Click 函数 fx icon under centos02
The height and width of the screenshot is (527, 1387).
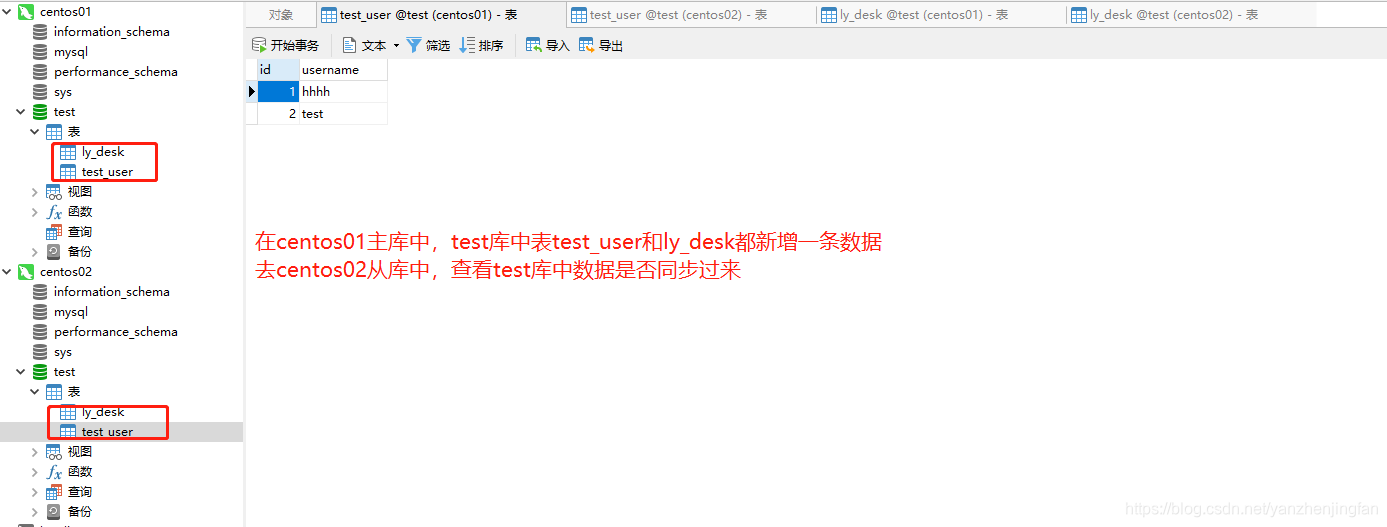[x=54, y=472]
